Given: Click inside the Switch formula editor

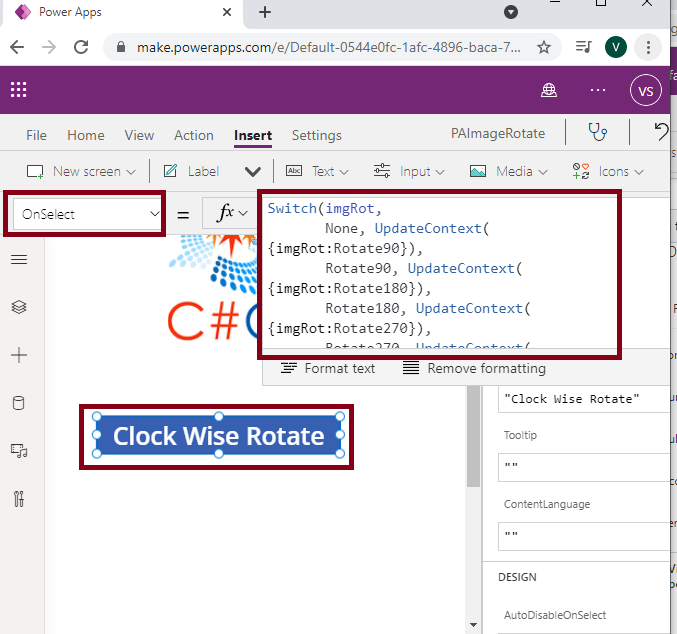Looking at the screenshot, I should 440,272.
